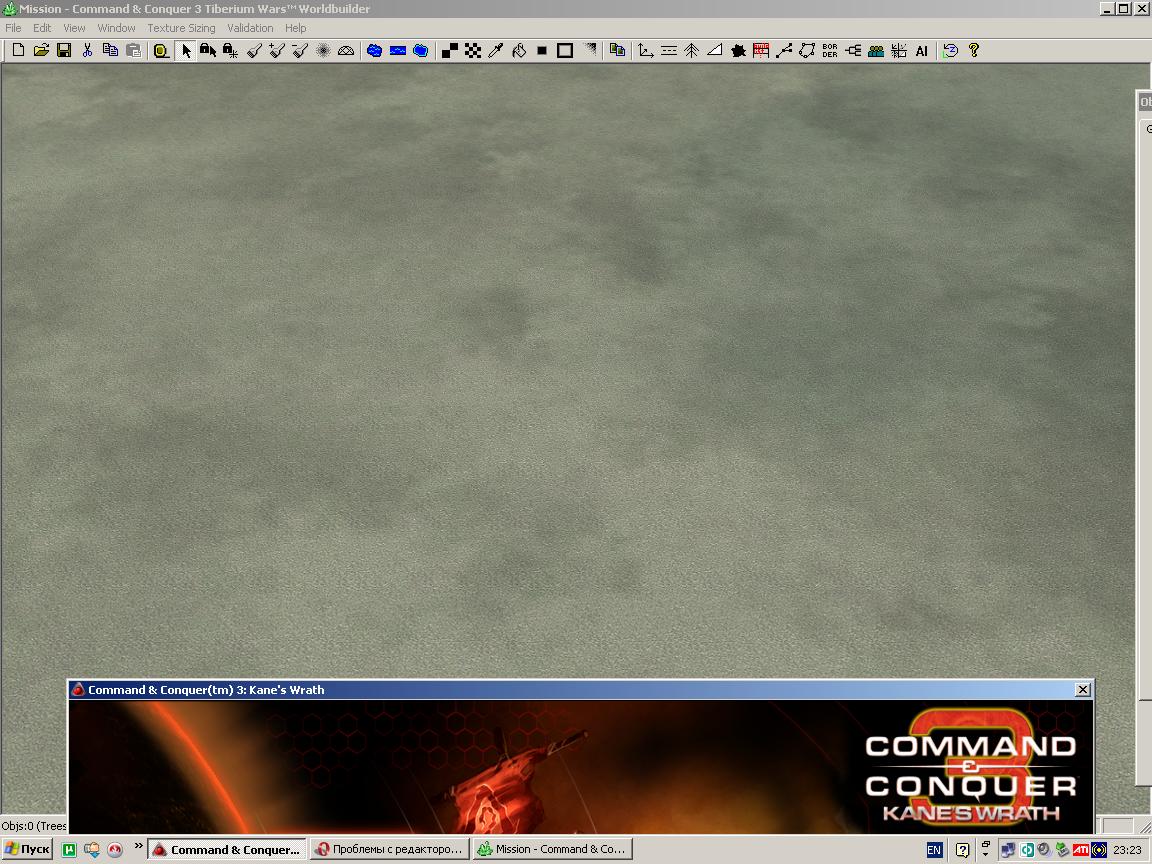The width and height of the screenshot is (1152, 864).
Task: Click the blue lake water tool
Action: pos(375,50)
